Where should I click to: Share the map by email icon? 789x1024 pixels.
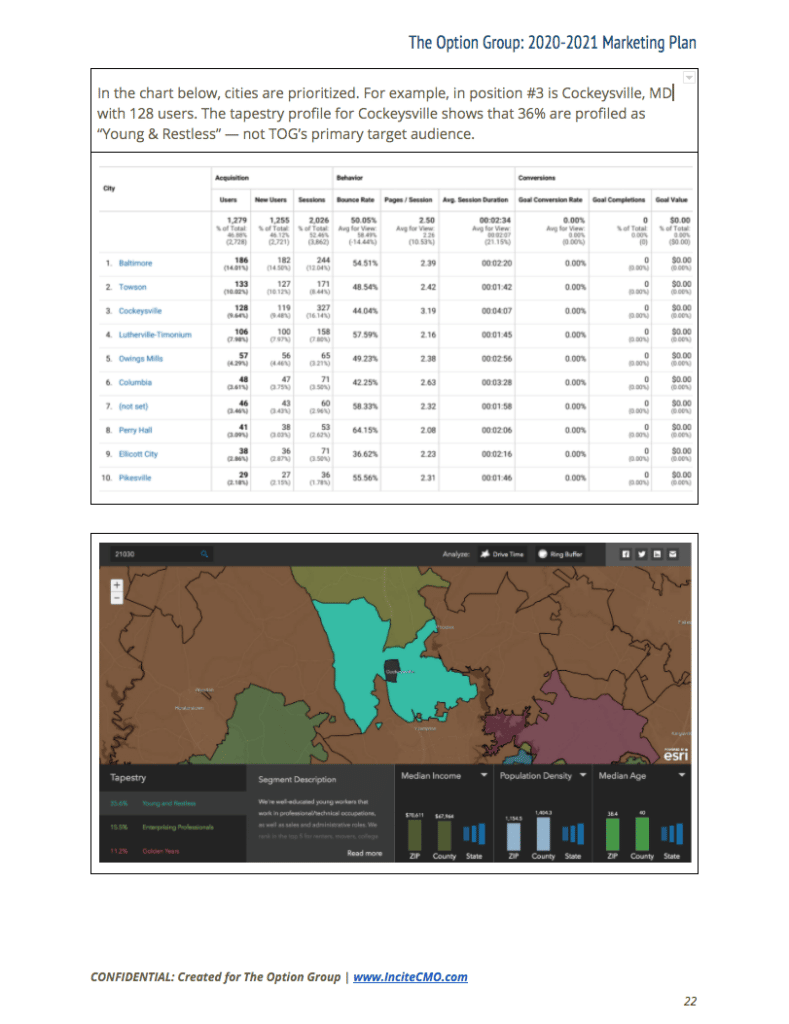(x=673, y=554)
